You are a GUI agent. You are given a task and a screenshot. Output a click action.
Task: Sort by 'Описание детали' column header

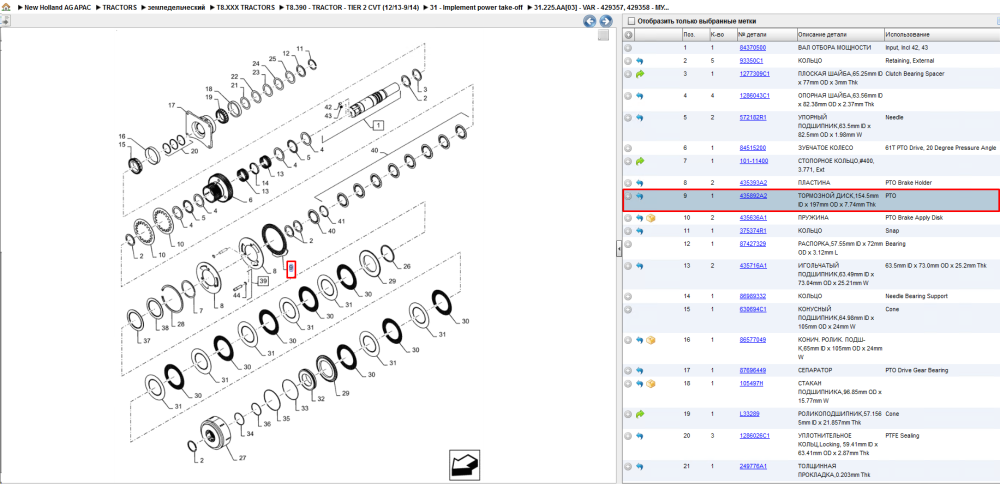[840, 34]
